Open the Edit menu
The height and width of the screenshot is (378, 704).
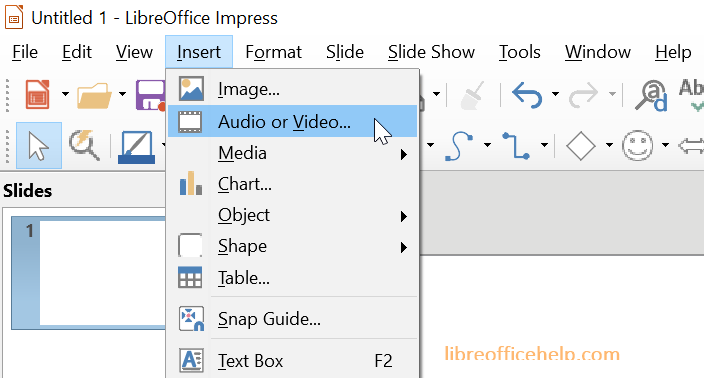pyautogui.click(x=77, y=52)
